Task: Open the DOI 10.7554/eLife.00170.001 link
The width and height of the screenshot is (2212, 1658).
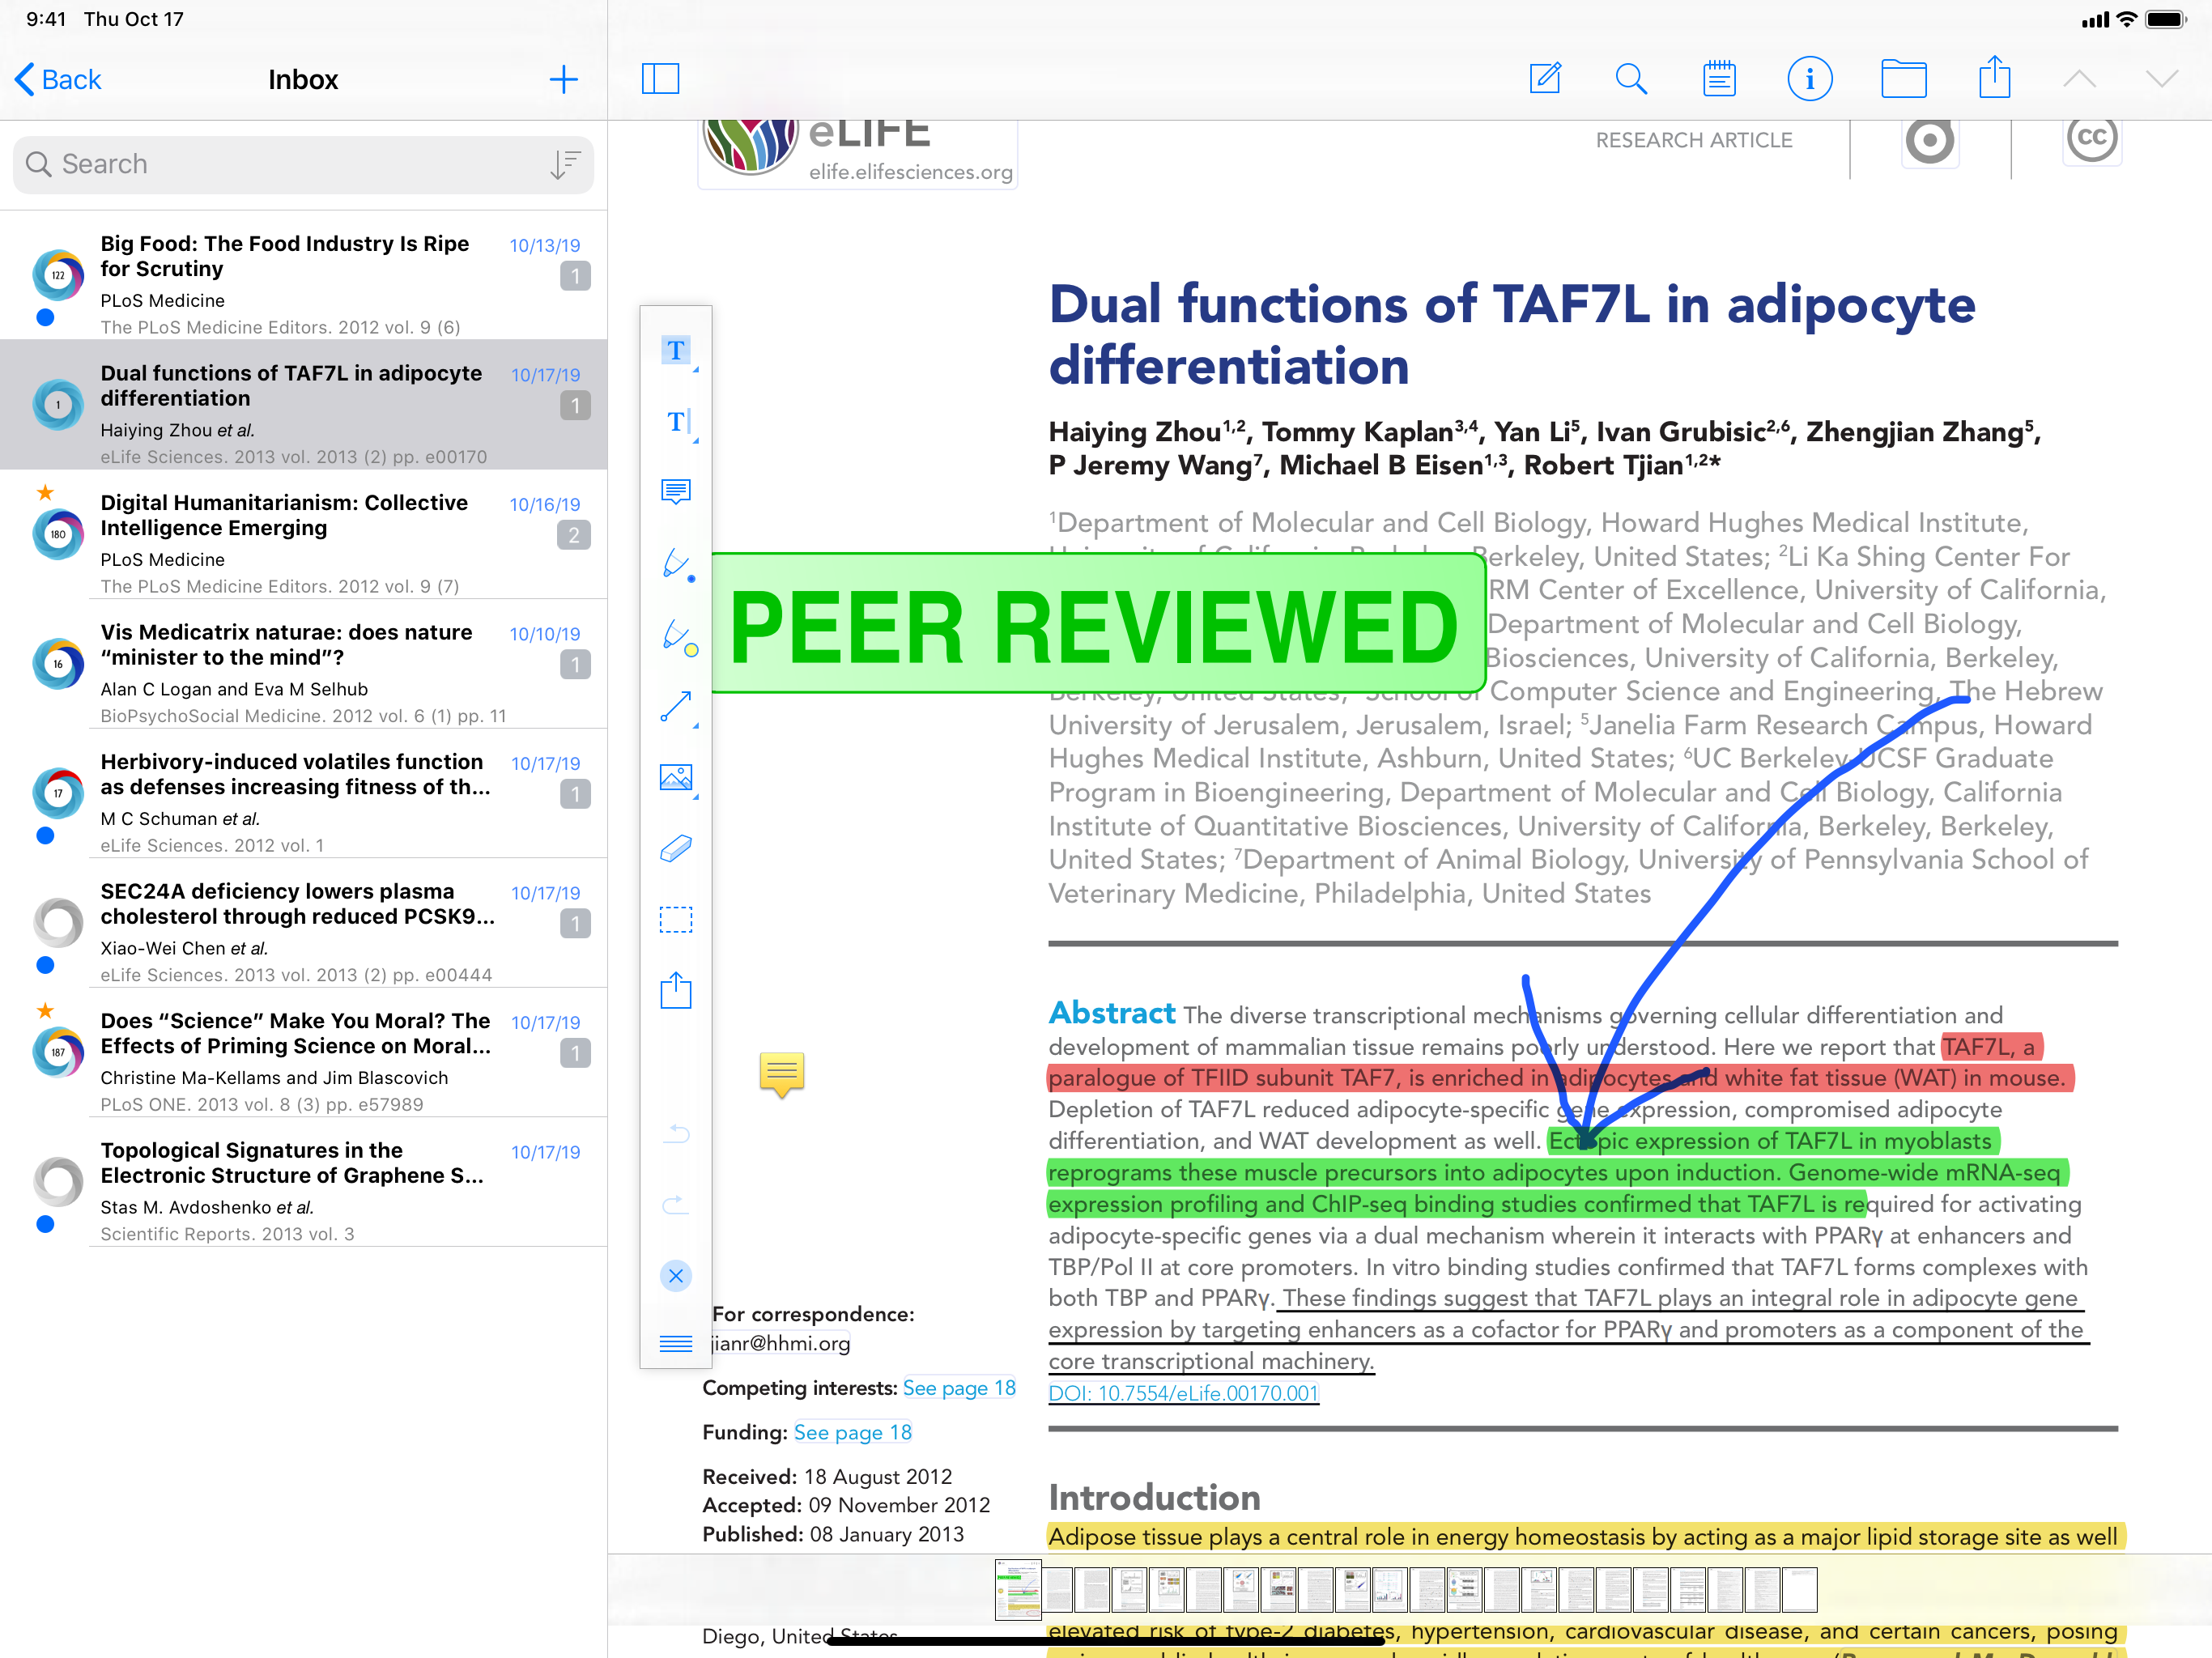Action: [1183, 1393]
